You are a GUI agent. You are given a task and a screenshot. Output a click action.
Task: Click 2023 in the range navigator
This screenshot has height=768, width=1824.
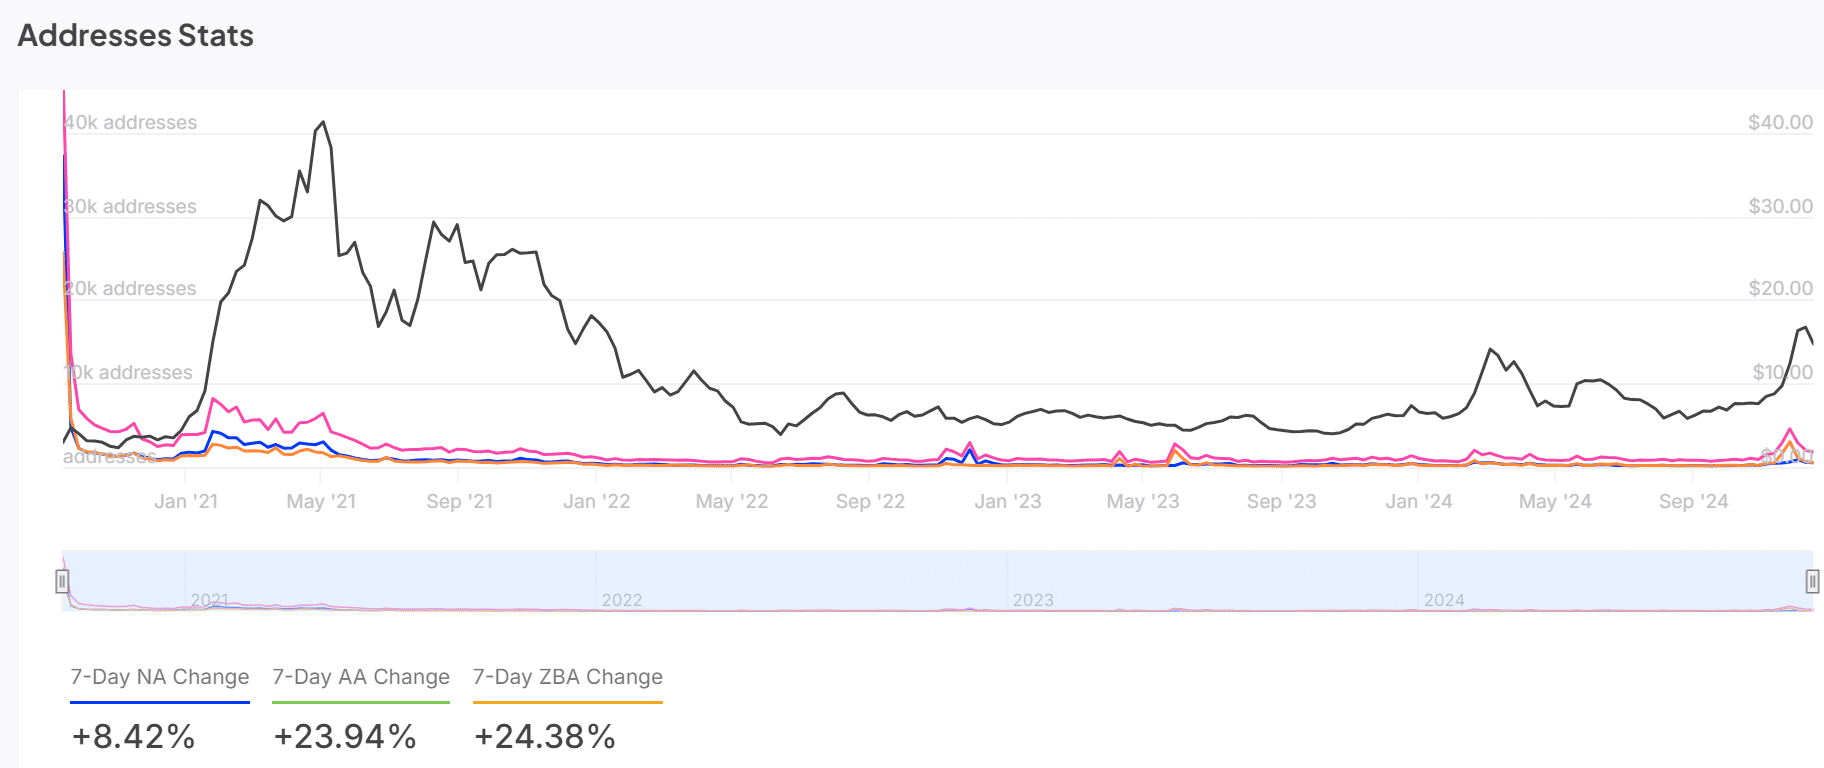[x=1033, y=600]
